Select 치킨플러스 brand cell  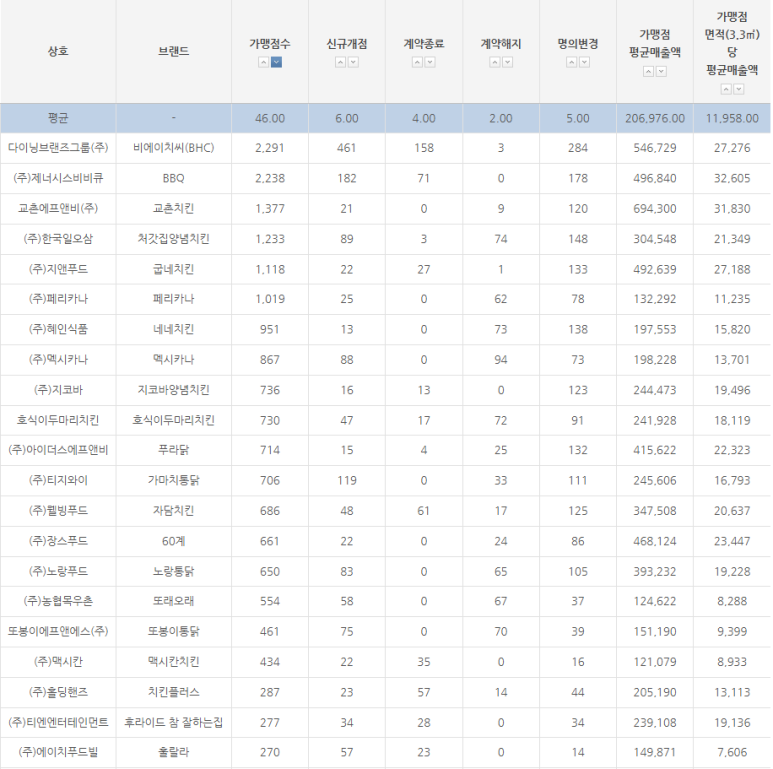click(174, 692)
